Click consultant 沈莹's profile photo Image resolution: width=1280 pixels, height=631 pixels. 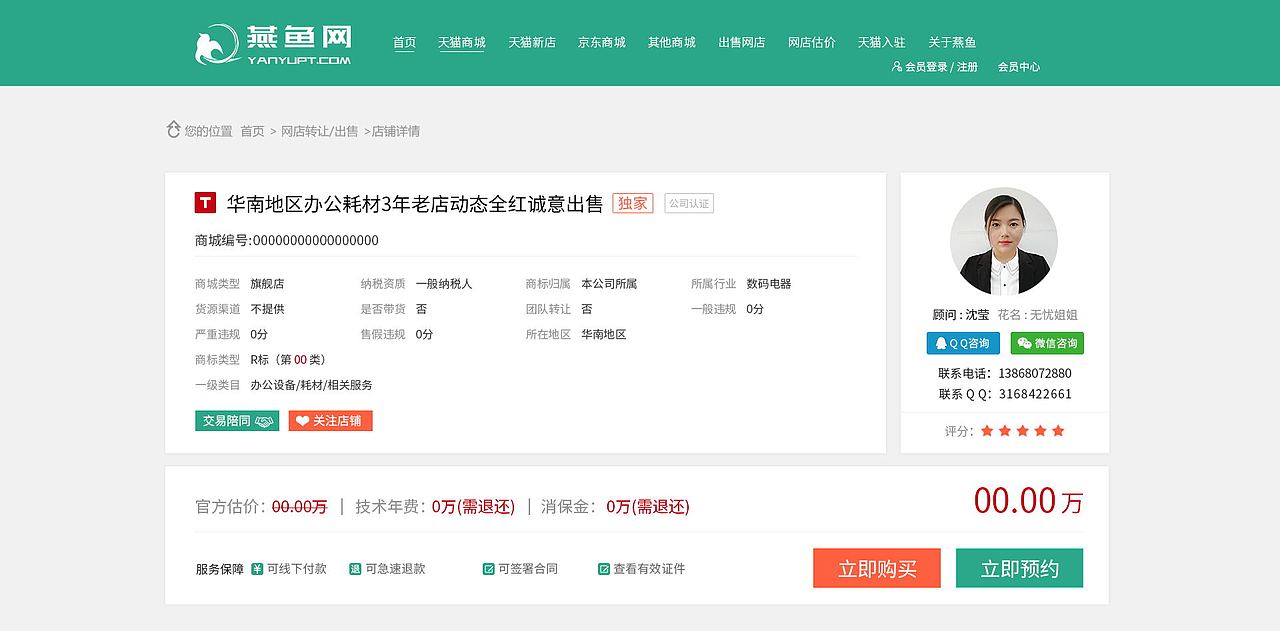point(1004,241)
